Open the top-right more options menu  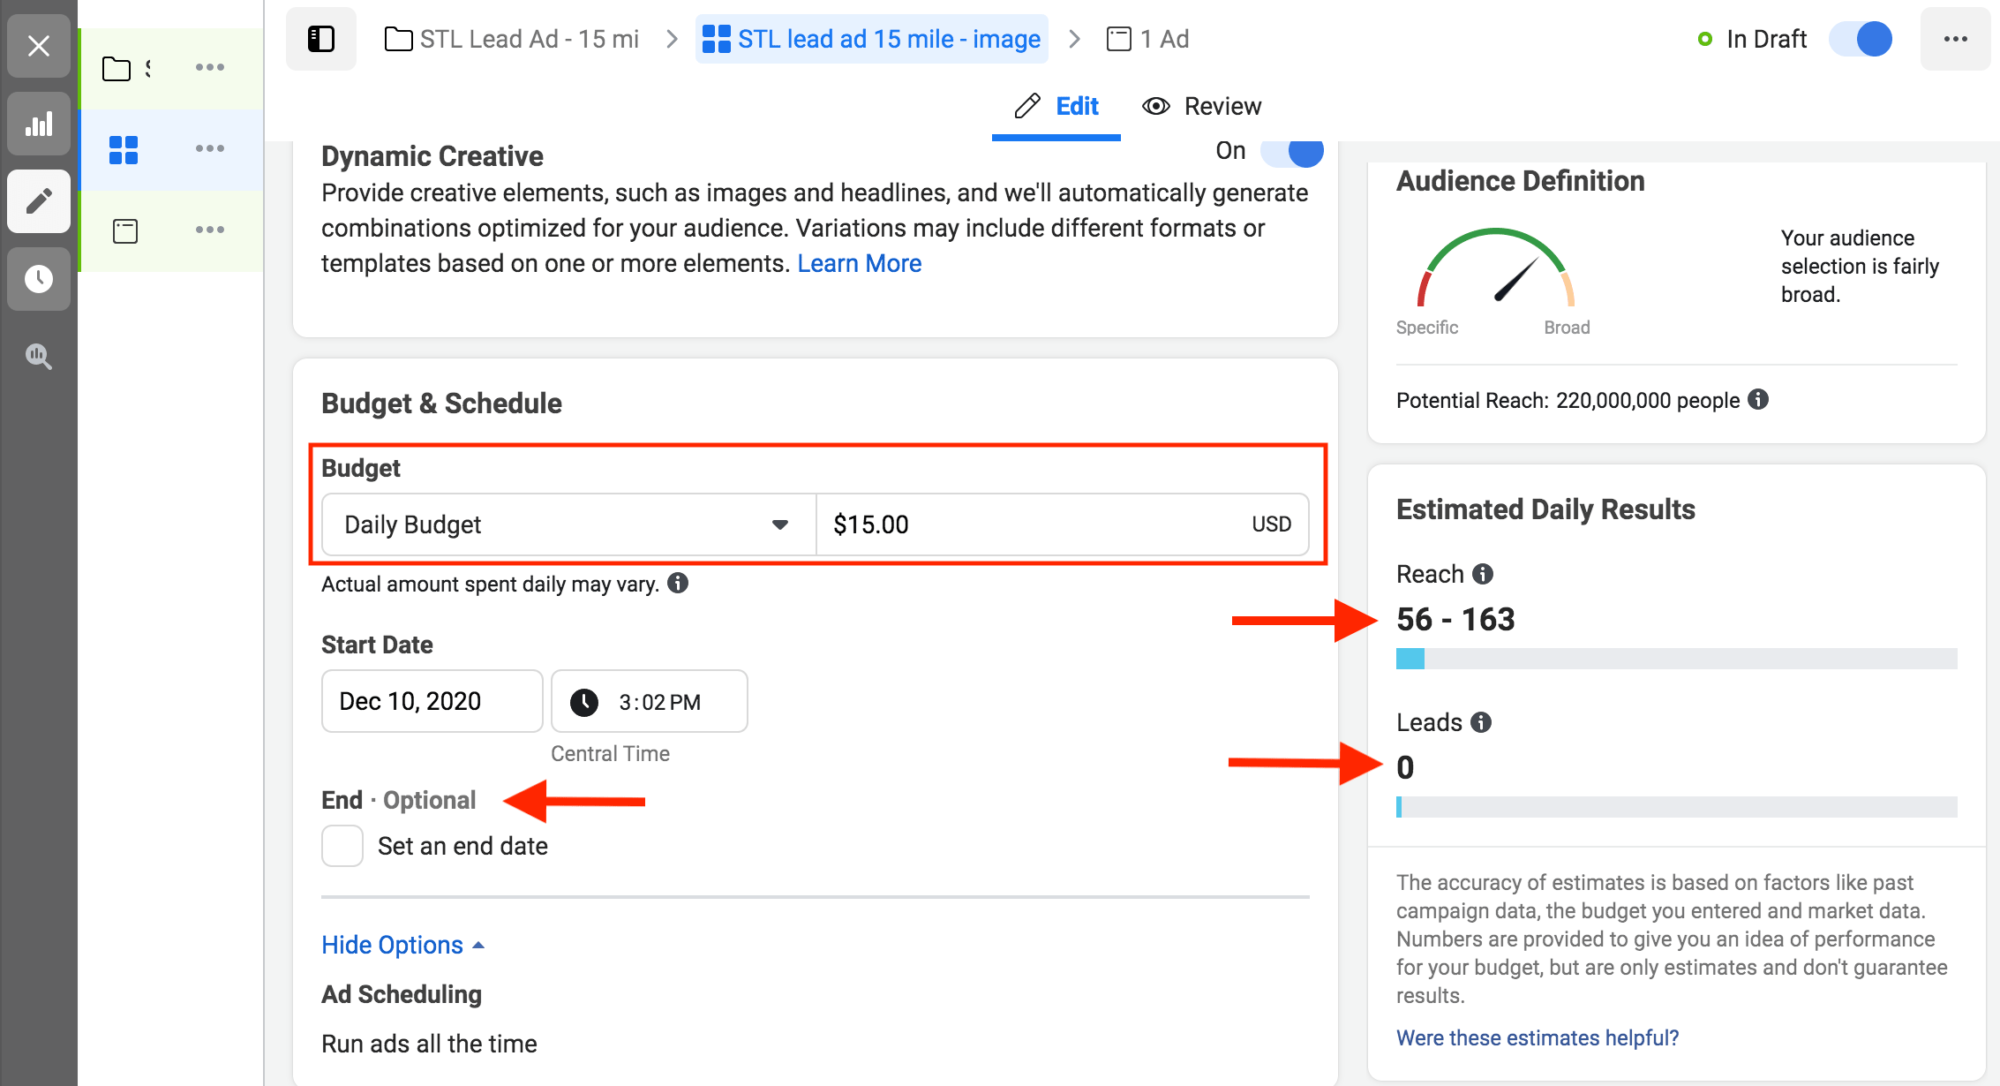click(1955, 39)
